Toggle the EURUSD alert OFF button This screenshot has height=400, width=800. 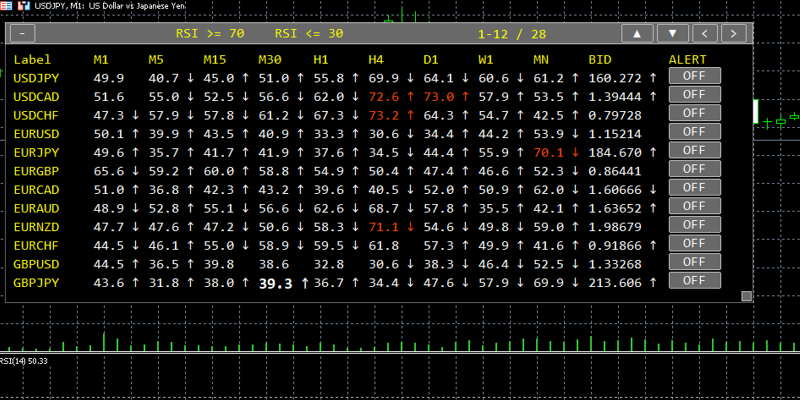pyautogui.click(x=694, y=132)
